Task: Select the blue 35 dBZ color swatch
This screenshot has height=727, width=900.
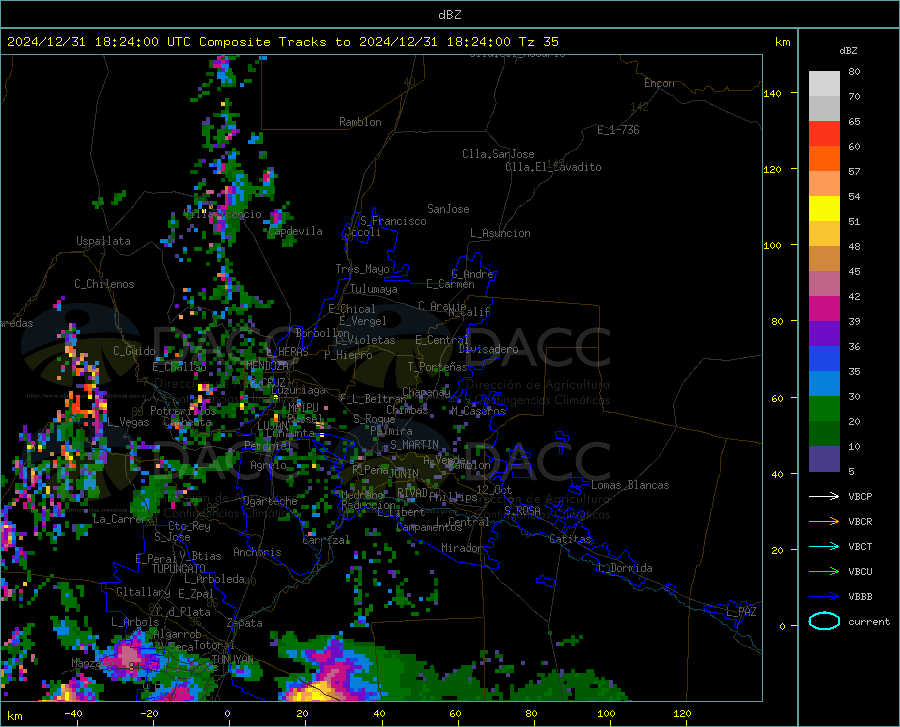Action: coord(824,359)
